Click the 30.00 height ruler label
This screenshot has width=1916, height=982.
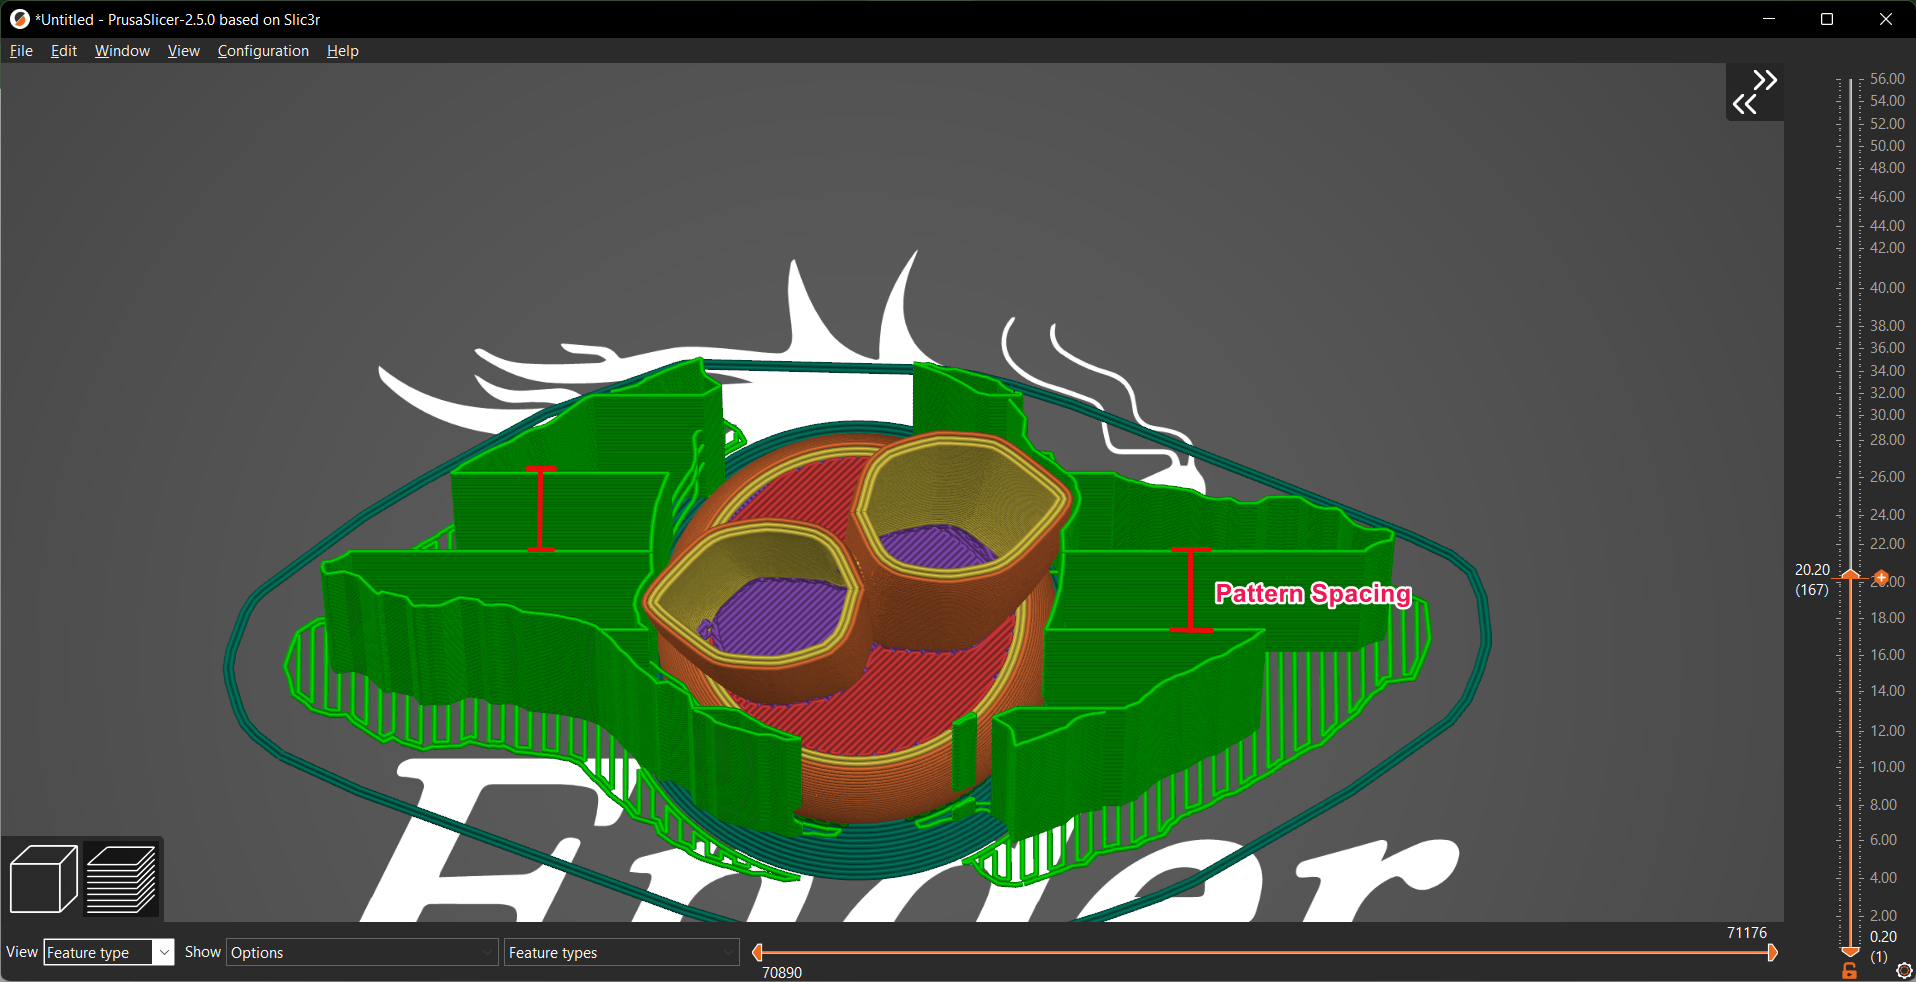1887,415
